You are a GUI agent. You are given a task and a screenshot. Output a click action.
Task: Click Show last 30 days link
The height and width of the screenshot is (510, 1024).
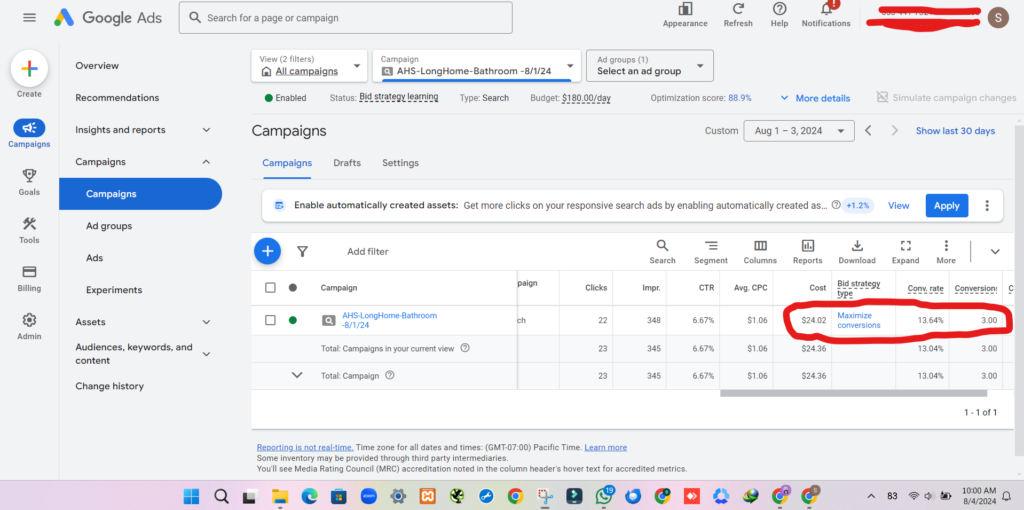point(955,131)
